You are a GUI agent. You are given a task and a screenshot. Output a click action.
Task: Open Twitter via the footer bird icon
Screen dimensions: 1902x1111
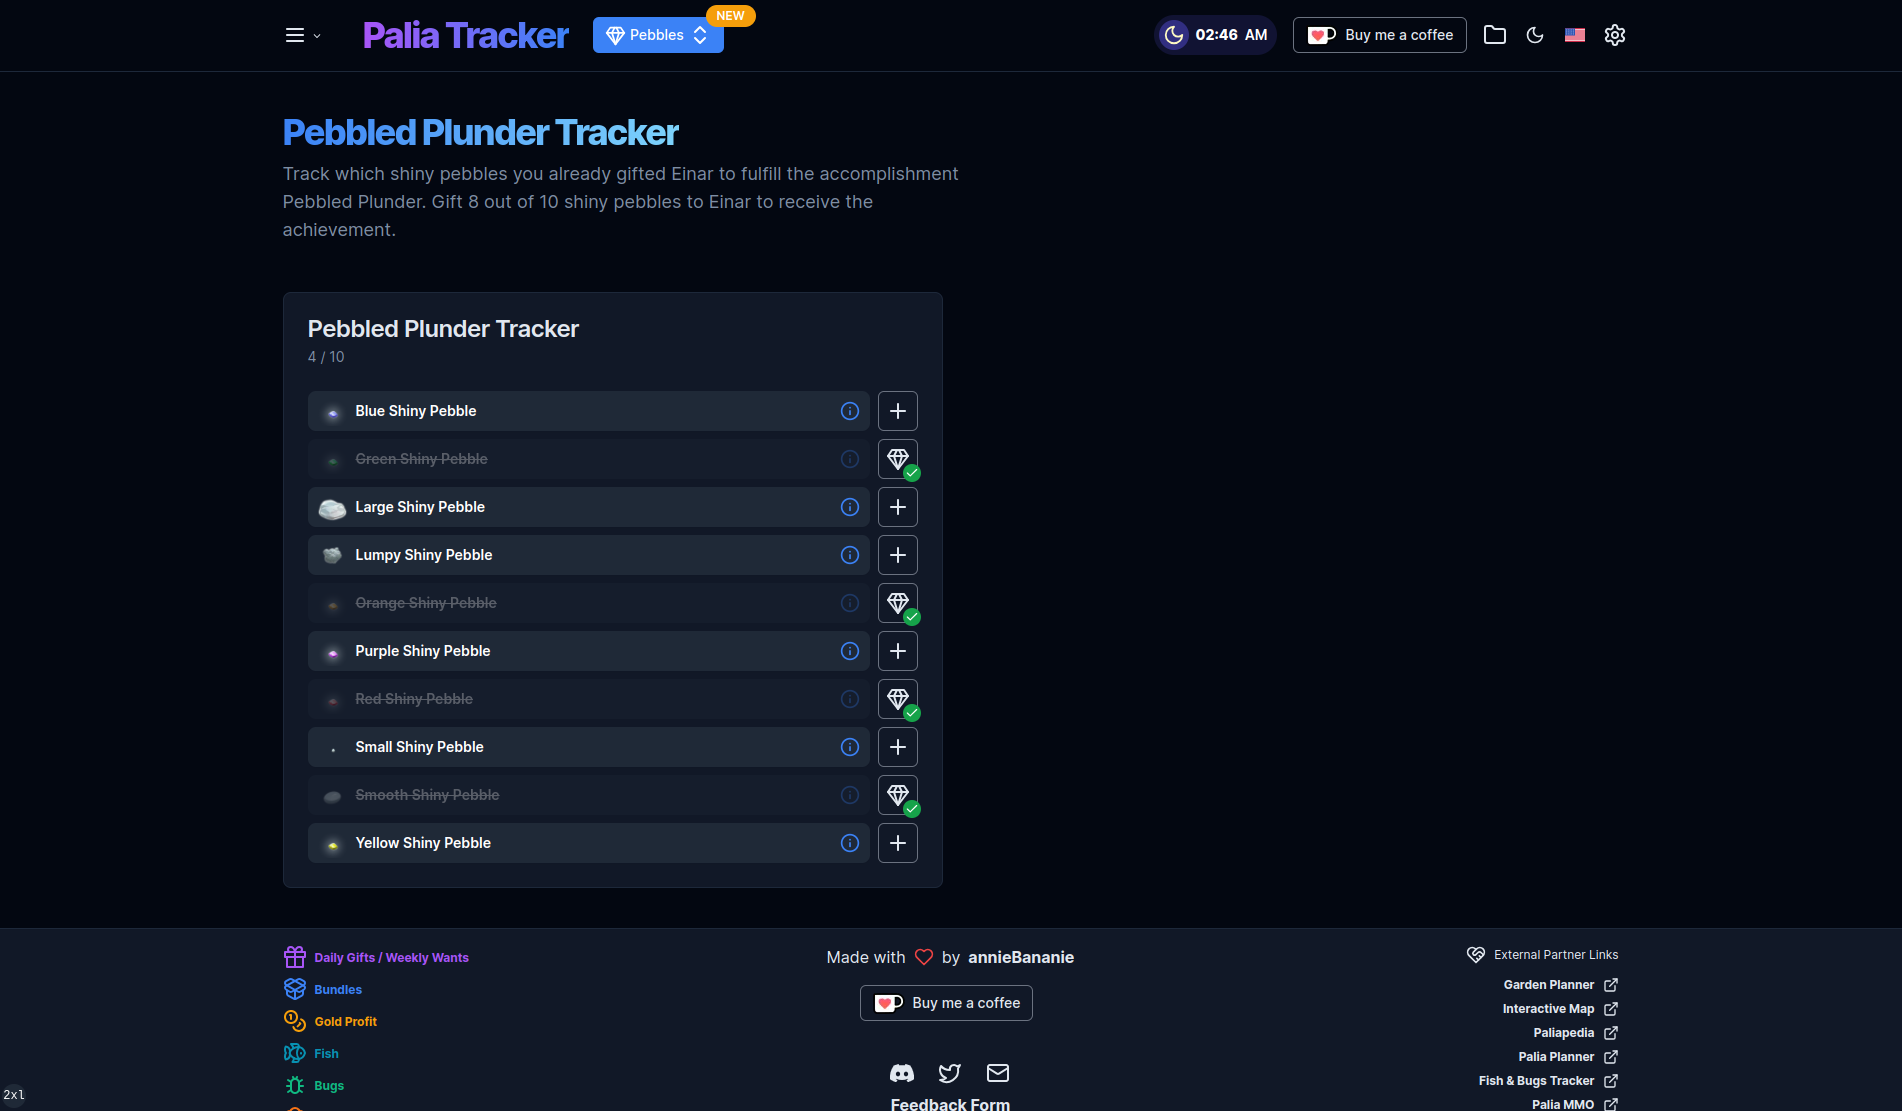tap(949, 1072)
